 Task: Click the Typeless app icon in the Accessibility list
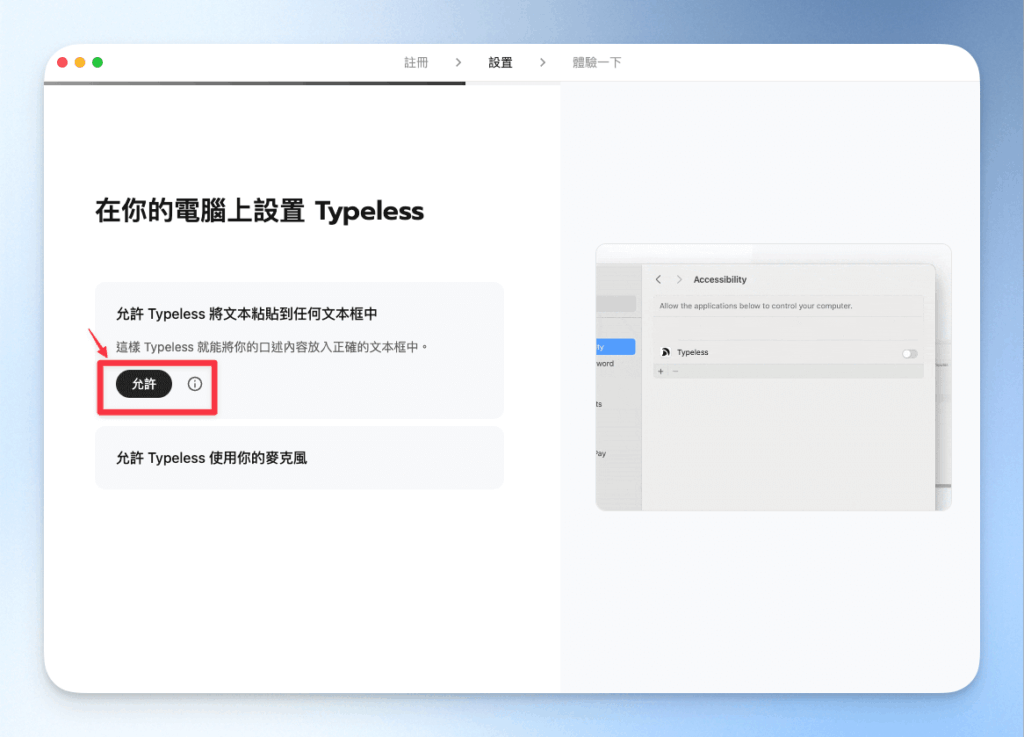point(666,352)
